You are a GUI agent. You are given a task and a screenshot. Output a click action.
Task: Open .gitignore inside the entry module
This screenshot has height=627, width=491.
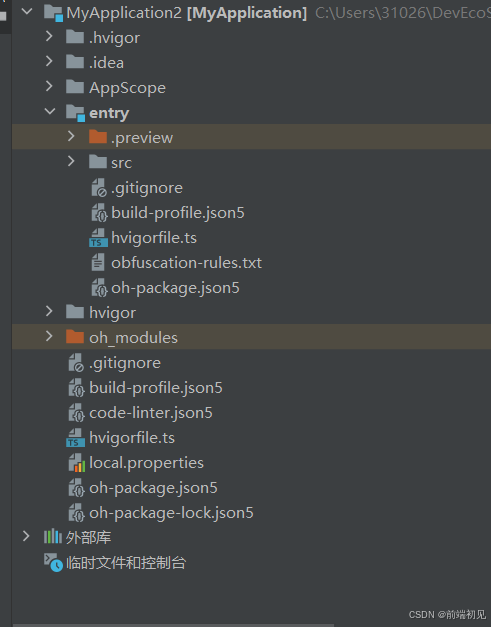(x=147, y=188)
